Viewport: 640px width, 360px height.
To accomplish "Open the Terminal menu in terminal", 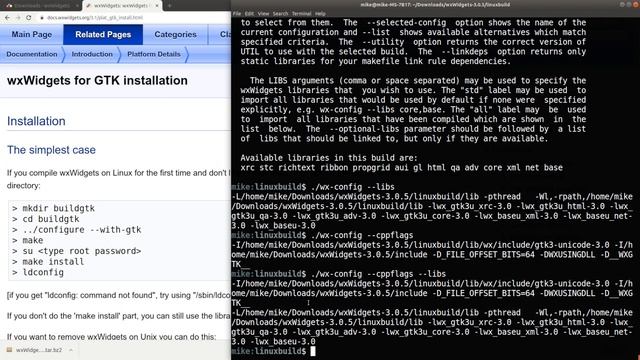I will [301, 13].
